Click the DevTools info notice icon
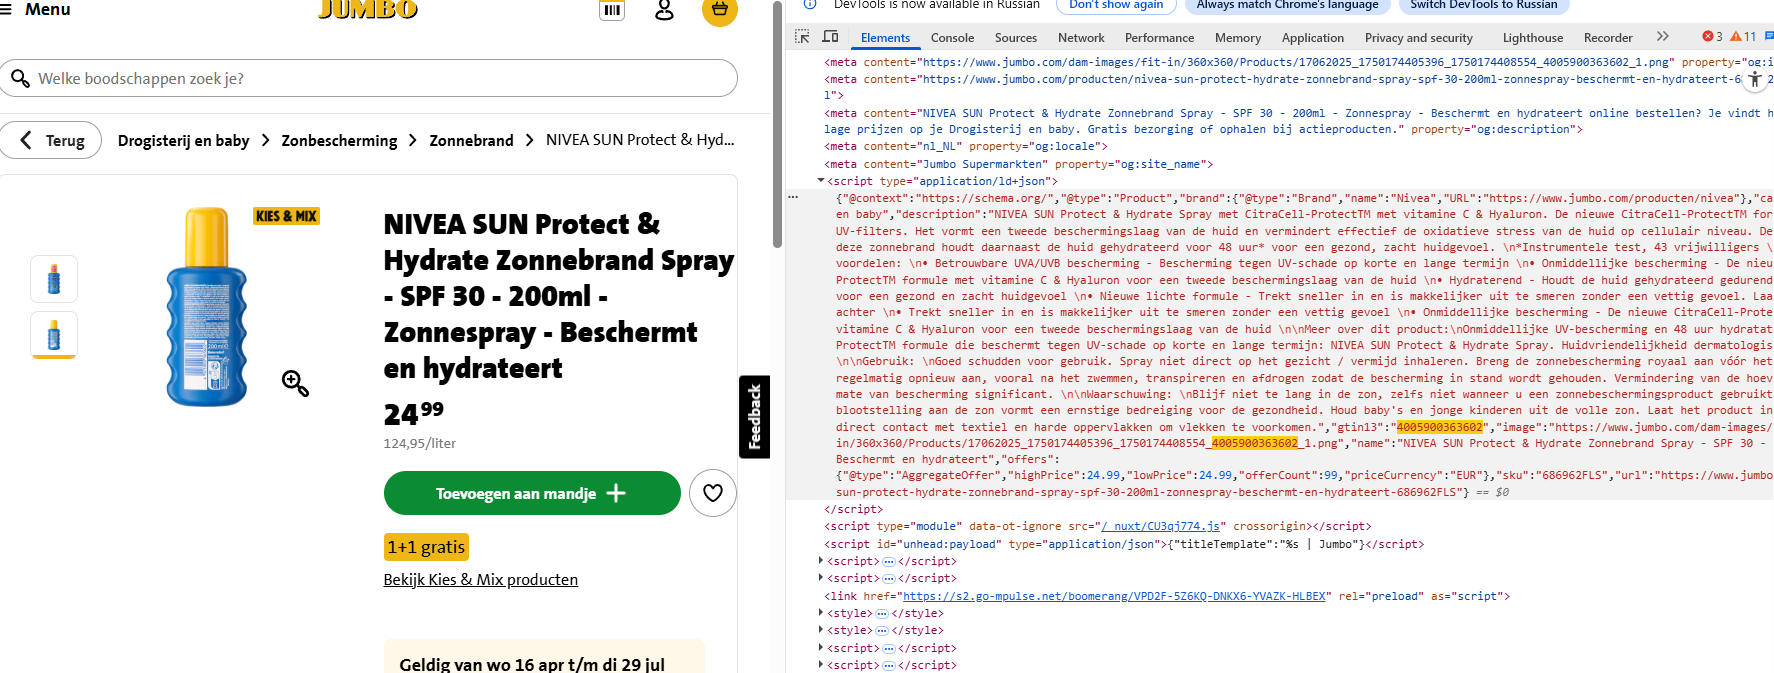The image size is (1774, 673). tap(810, 5)
